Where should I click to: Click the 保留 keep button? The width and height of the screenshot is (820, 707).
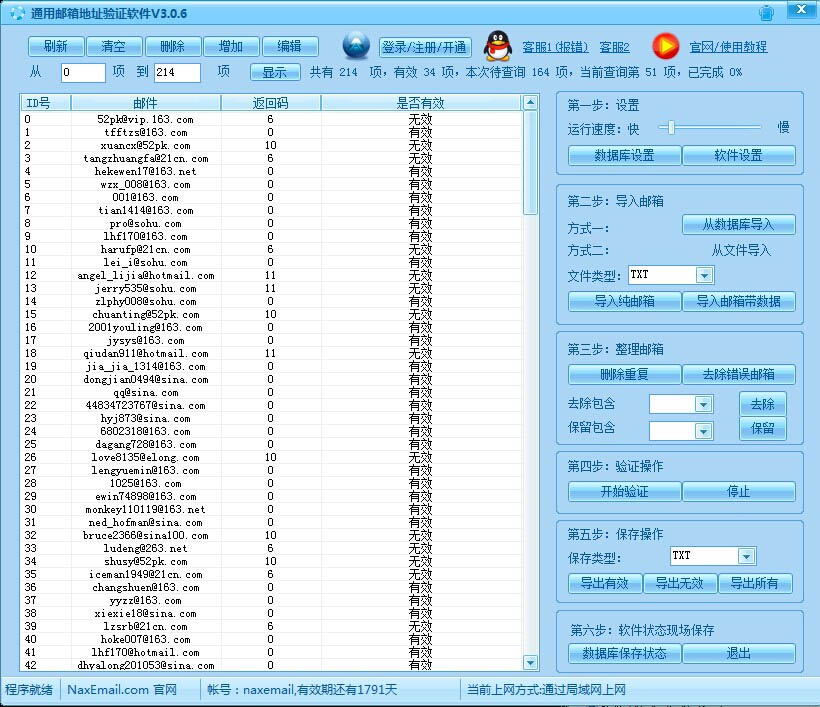(762, 428)
